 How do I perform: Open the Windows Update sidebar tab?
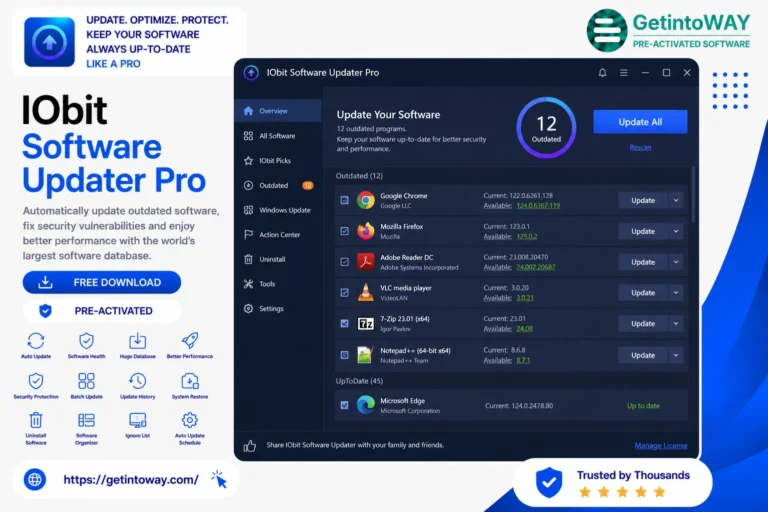point(278,210)
